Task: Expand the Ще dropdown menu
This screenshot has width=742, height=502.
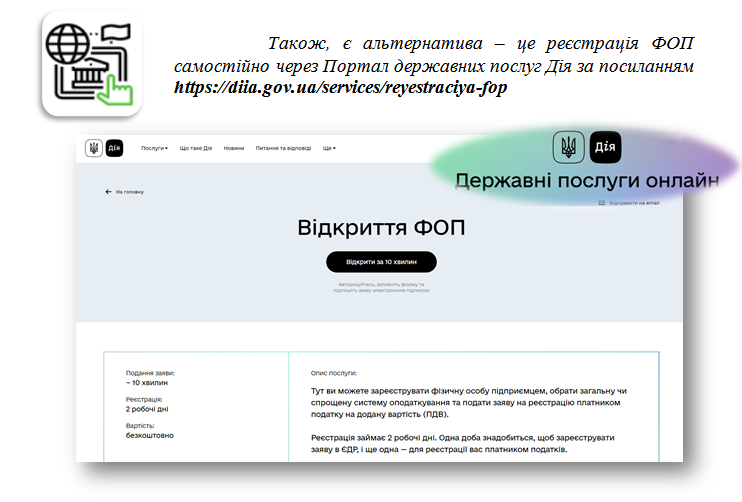Action: [329, 148]
